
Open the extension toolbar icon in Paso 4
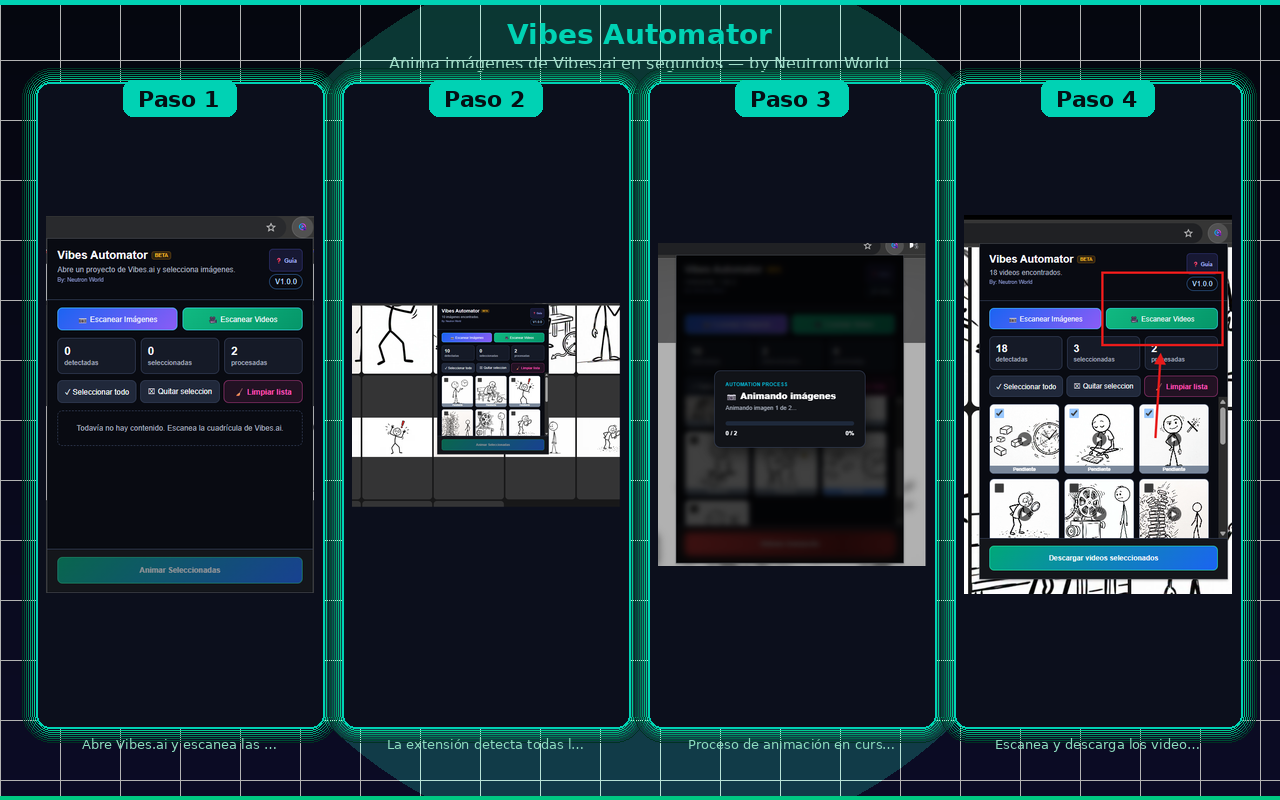[x=1217, y=233]
